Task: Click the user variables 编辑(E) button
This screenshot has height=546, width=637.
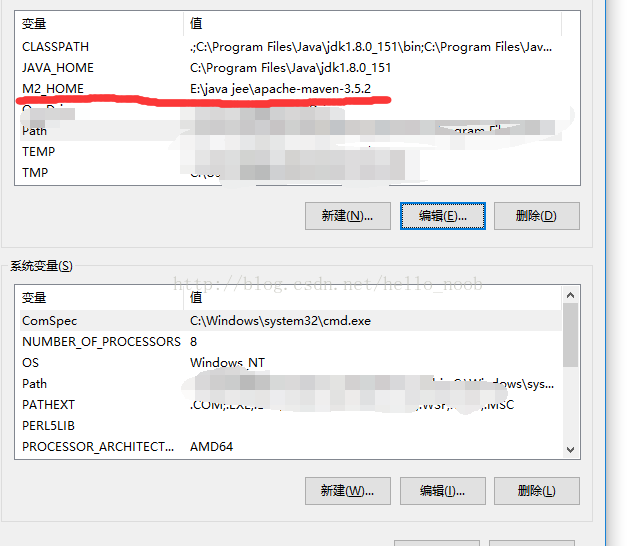Action: [x=442, y=216]
